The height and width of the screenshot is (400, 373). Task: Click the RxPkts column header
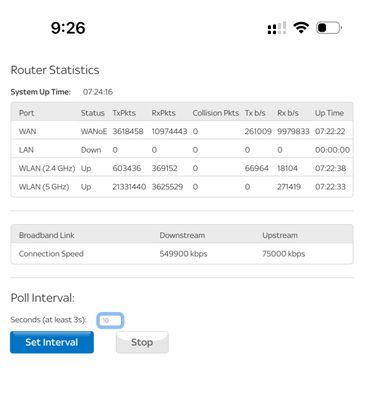coord(163,113)
